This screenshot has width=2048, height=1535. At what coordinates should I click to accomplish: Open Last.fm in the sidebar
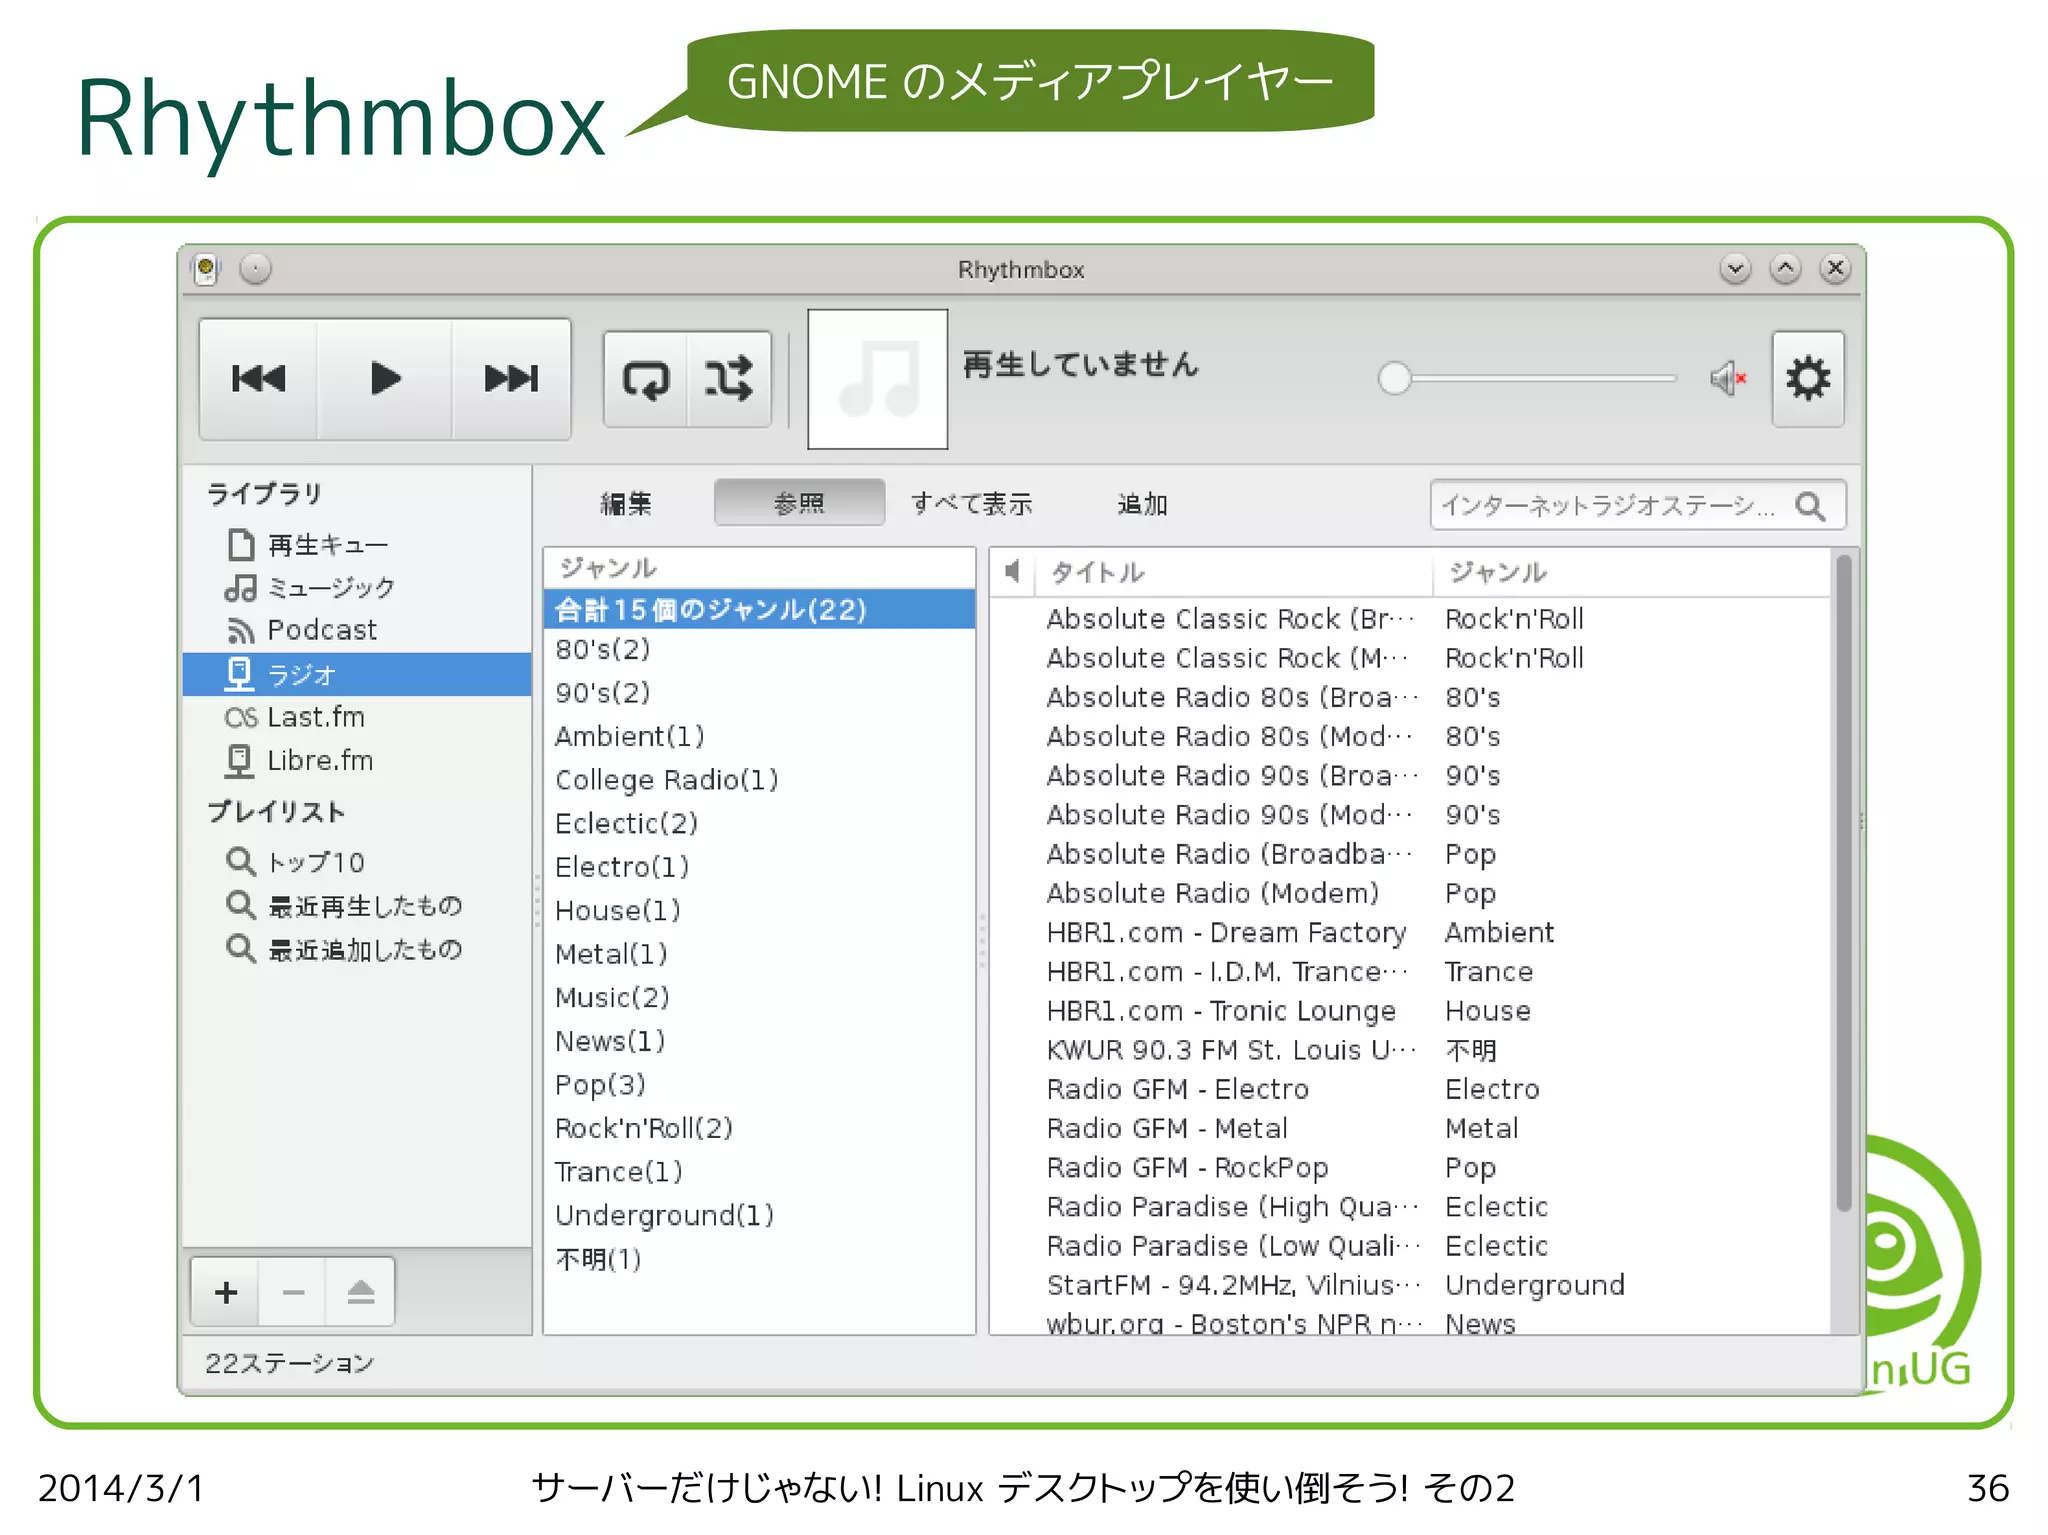tap(357, 717)
